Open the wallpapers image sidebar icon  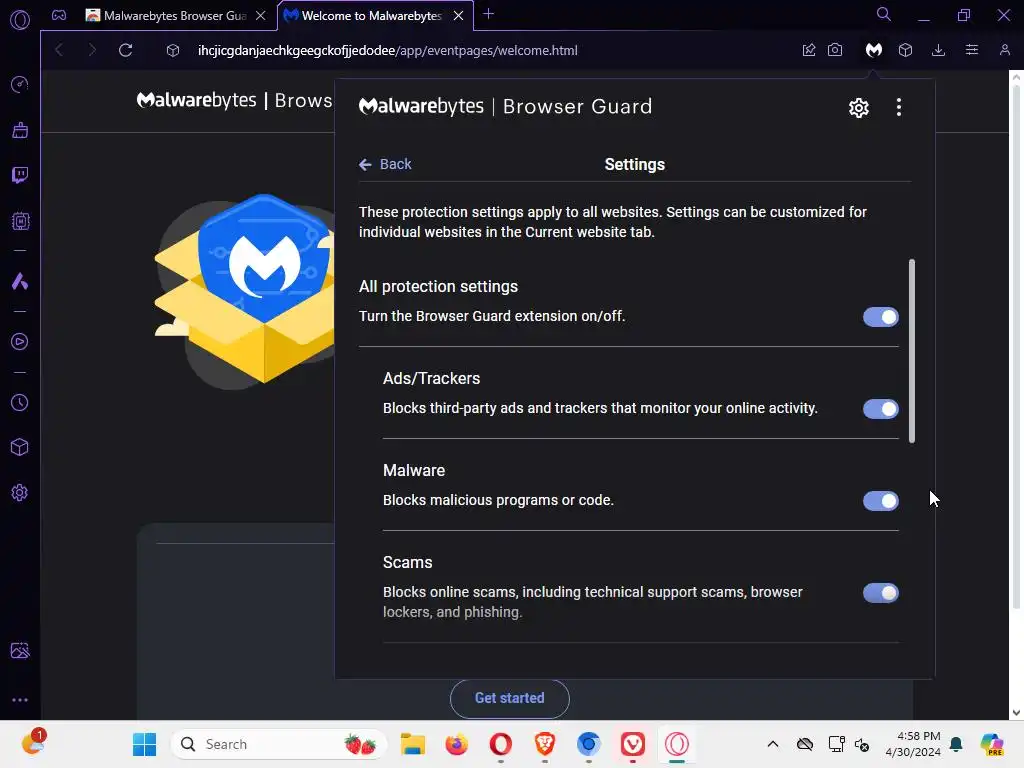(20, 650)
